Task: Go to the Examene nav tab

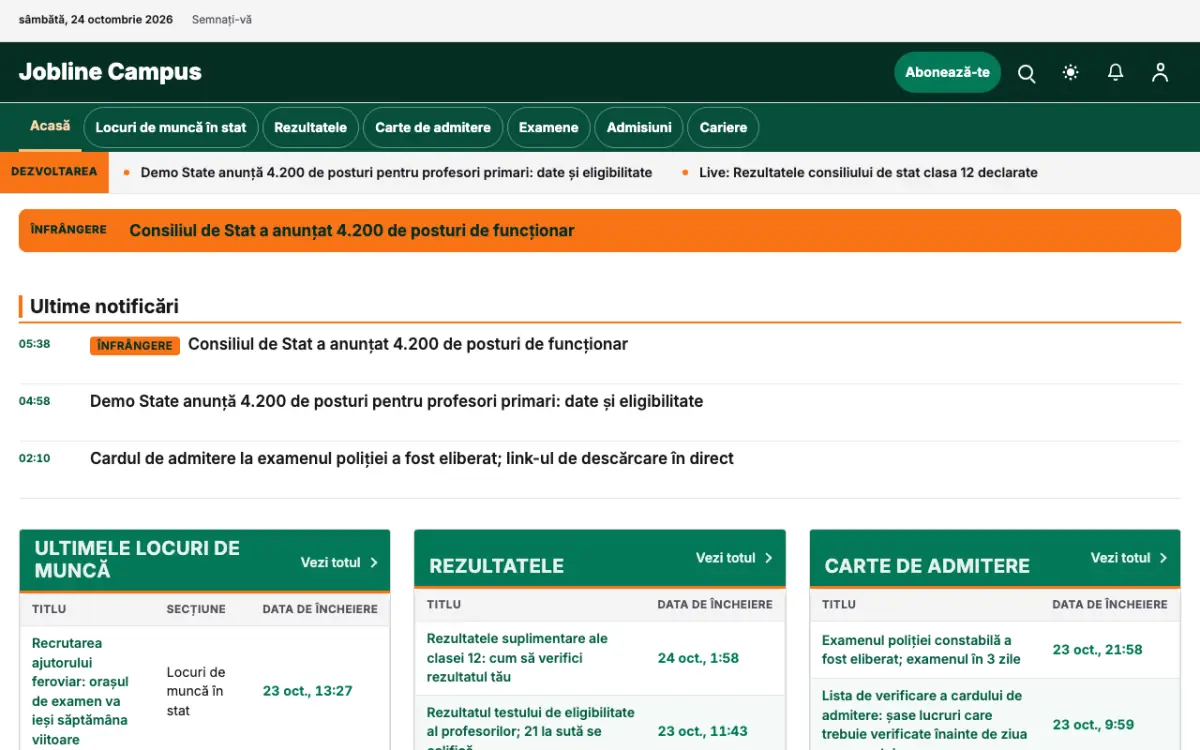Action: click(x=548, y=127)
